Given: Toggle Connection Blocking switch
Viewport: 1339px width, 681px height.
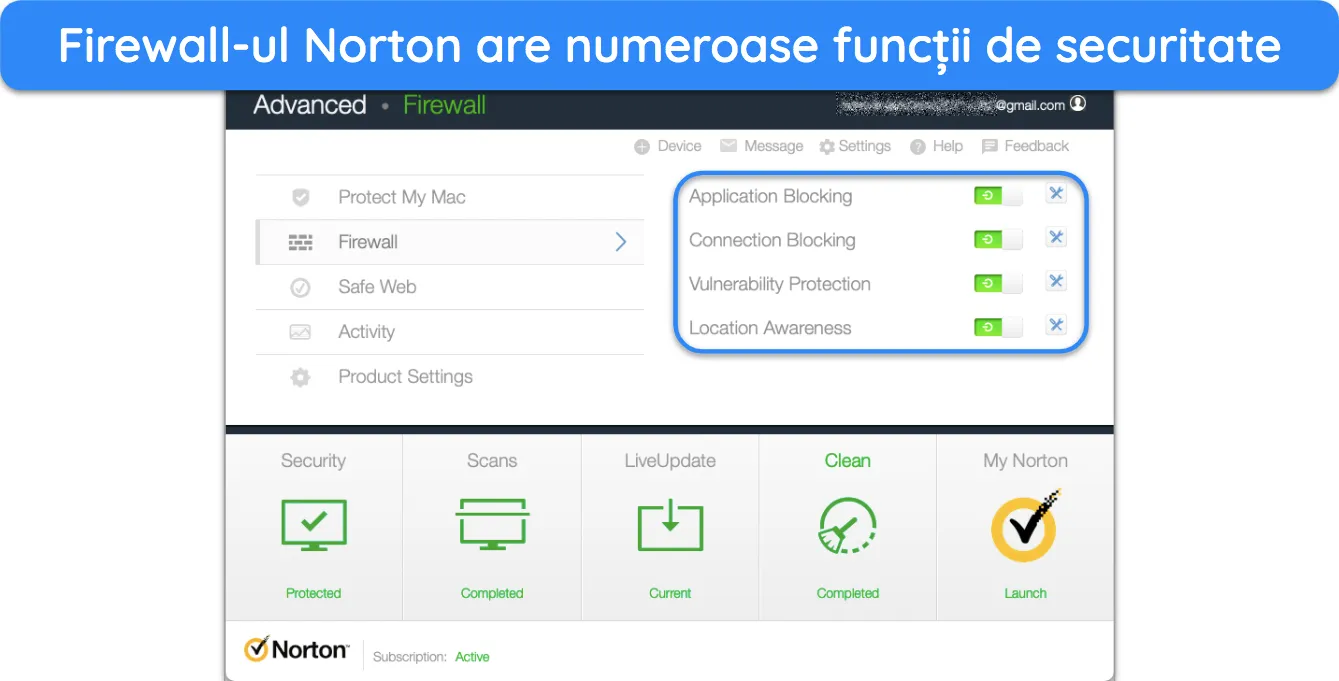Looking at the screenshot, I should pyautogui.click(x=998, y=240).
